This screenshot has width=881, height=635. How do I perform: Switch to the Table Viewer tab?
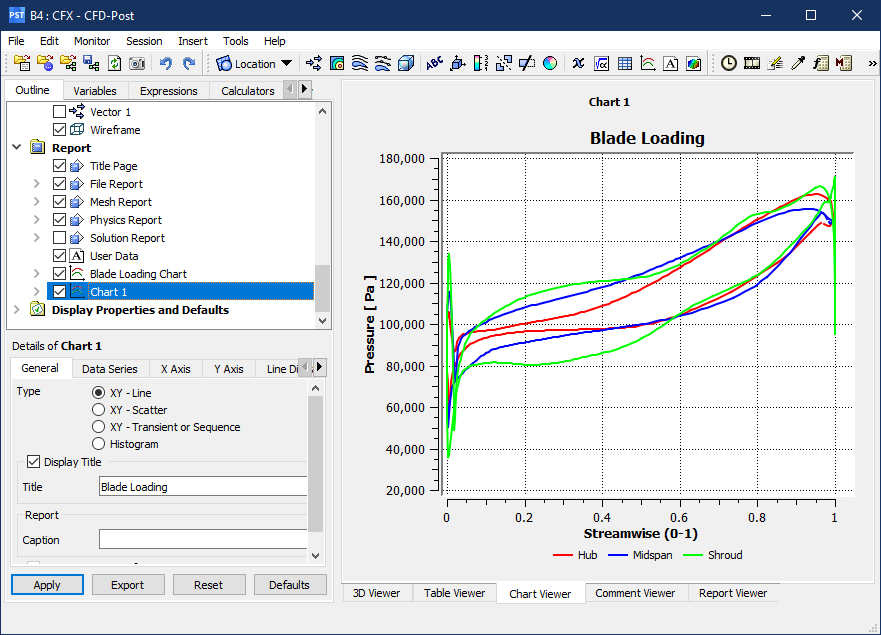(x=454, y=593)
